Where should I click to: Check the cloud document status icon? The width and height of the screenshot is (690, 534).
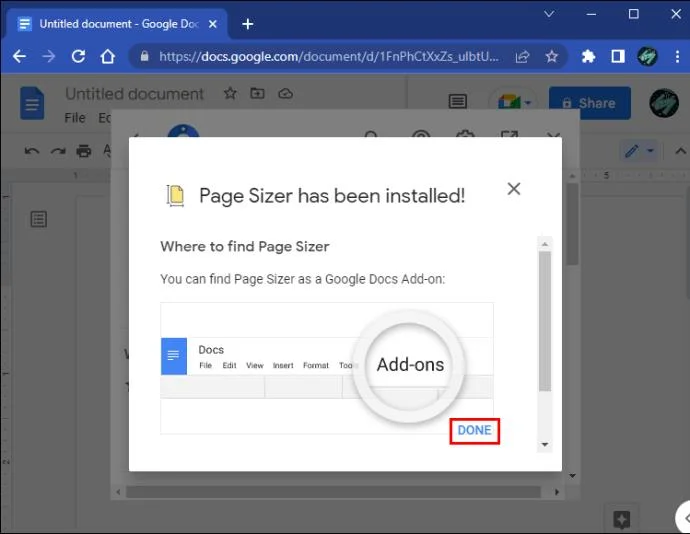coord(286,93)
